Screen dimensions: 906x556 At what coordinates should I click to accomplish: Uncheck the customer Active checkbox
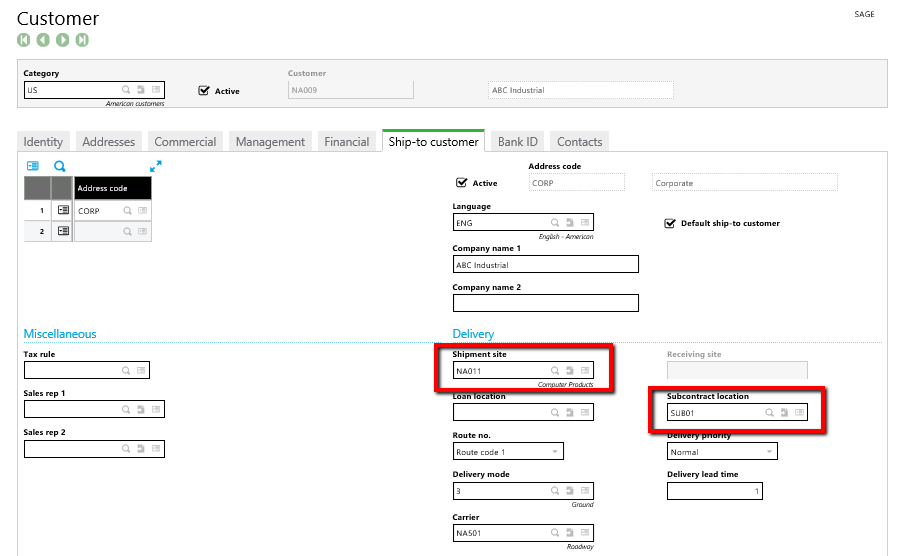205,90
